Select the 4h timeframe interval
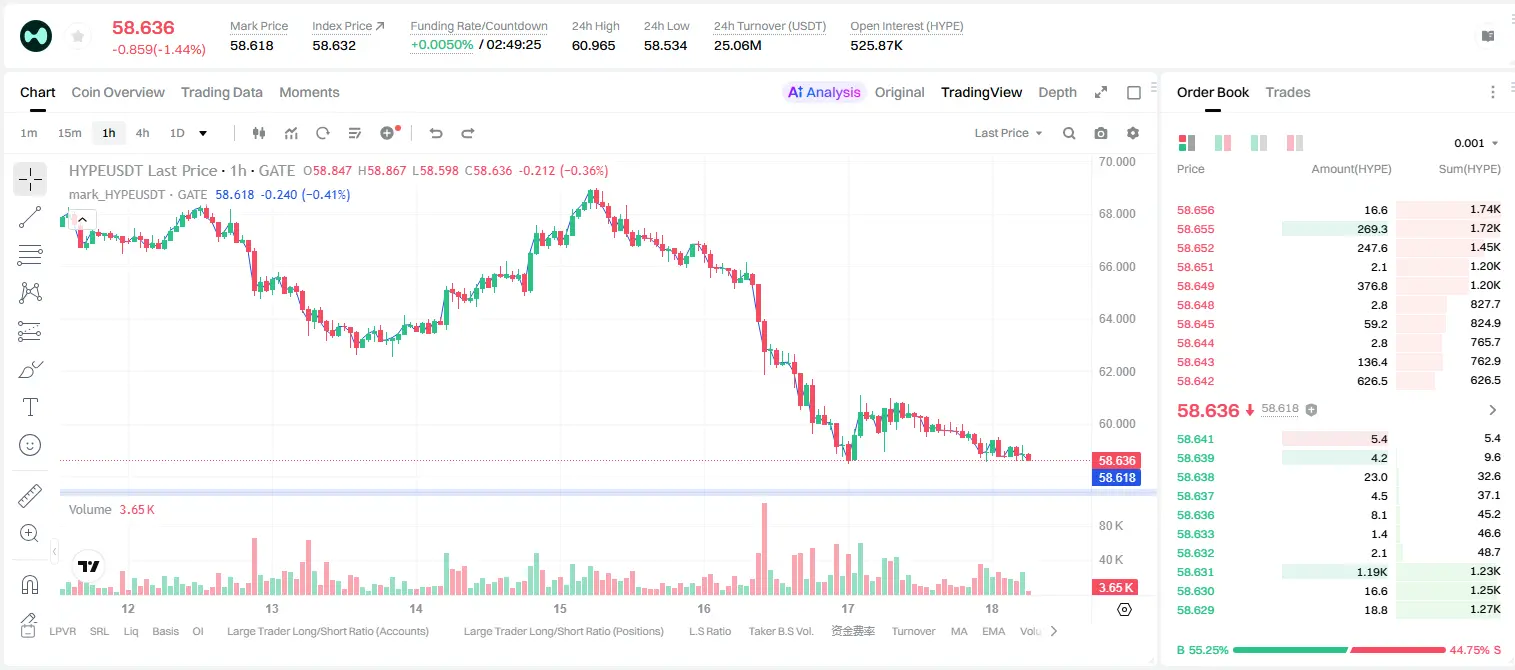Screen dimensions: 1515x670 (142, 133)
